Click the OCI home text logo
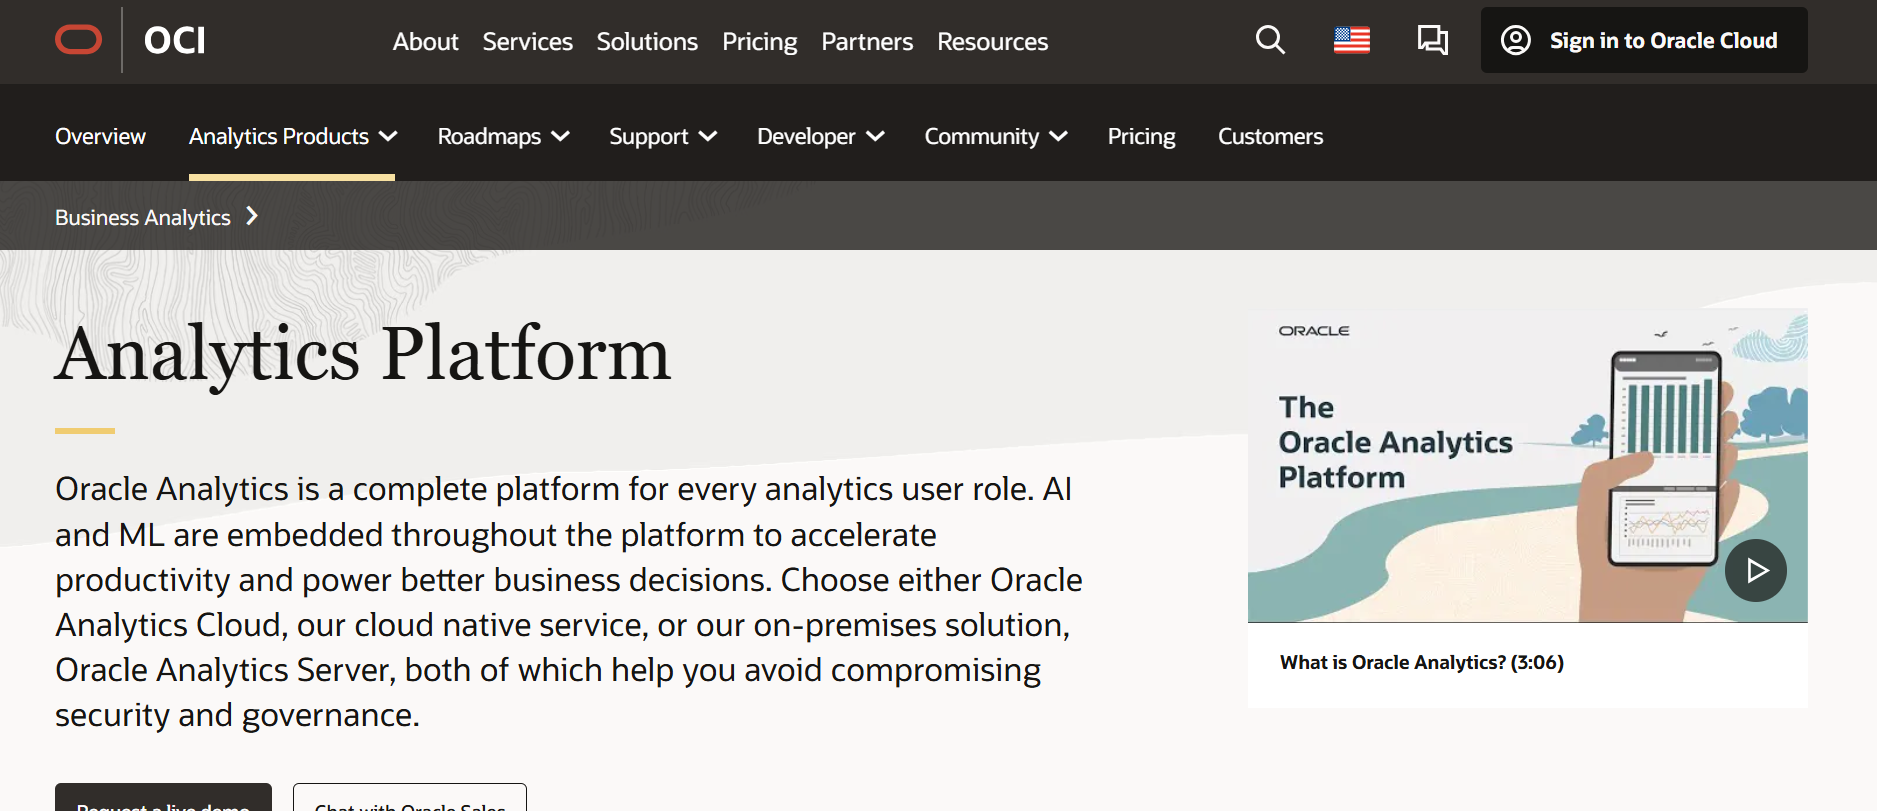This screenshot has height=811, width=1877. (175, 40)
